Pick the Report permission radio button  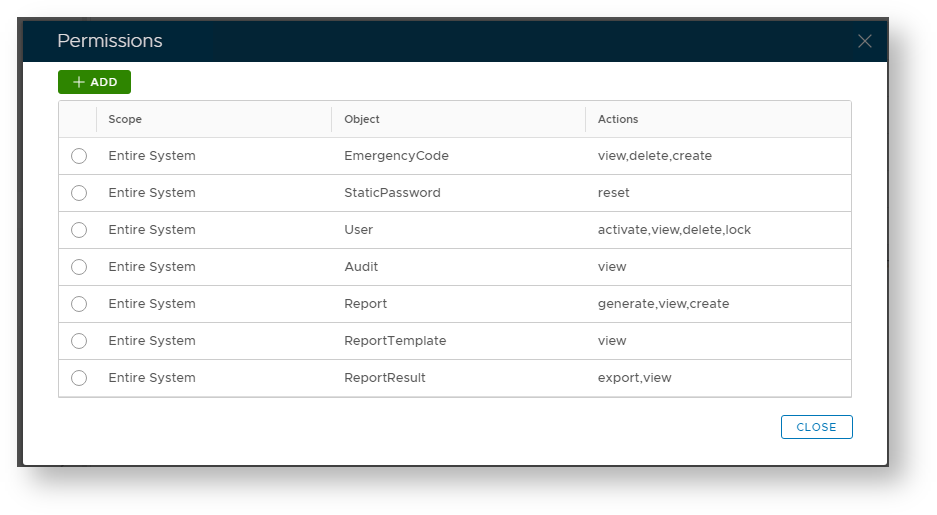(79, 304)
